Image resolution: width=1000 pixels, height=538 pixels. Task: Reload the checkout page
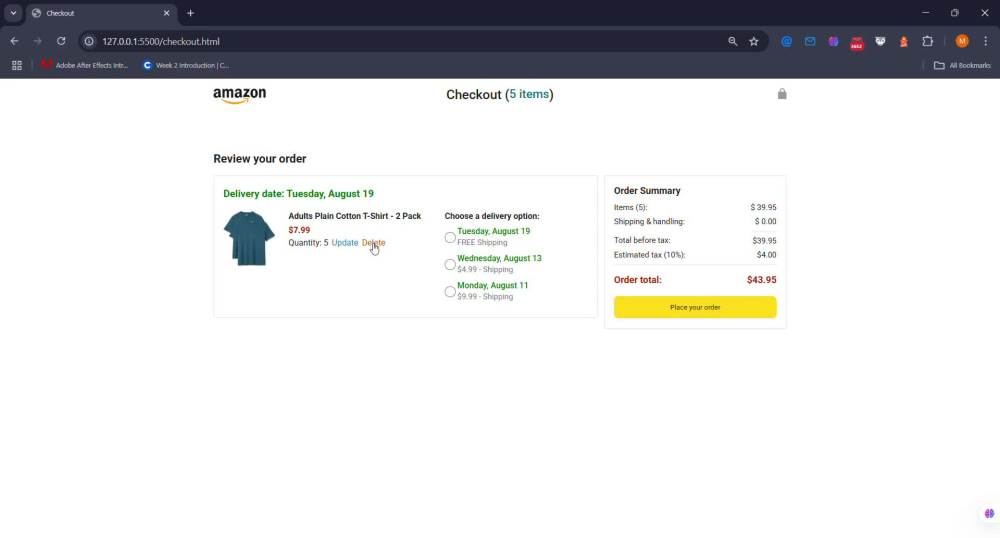point(61,41)
